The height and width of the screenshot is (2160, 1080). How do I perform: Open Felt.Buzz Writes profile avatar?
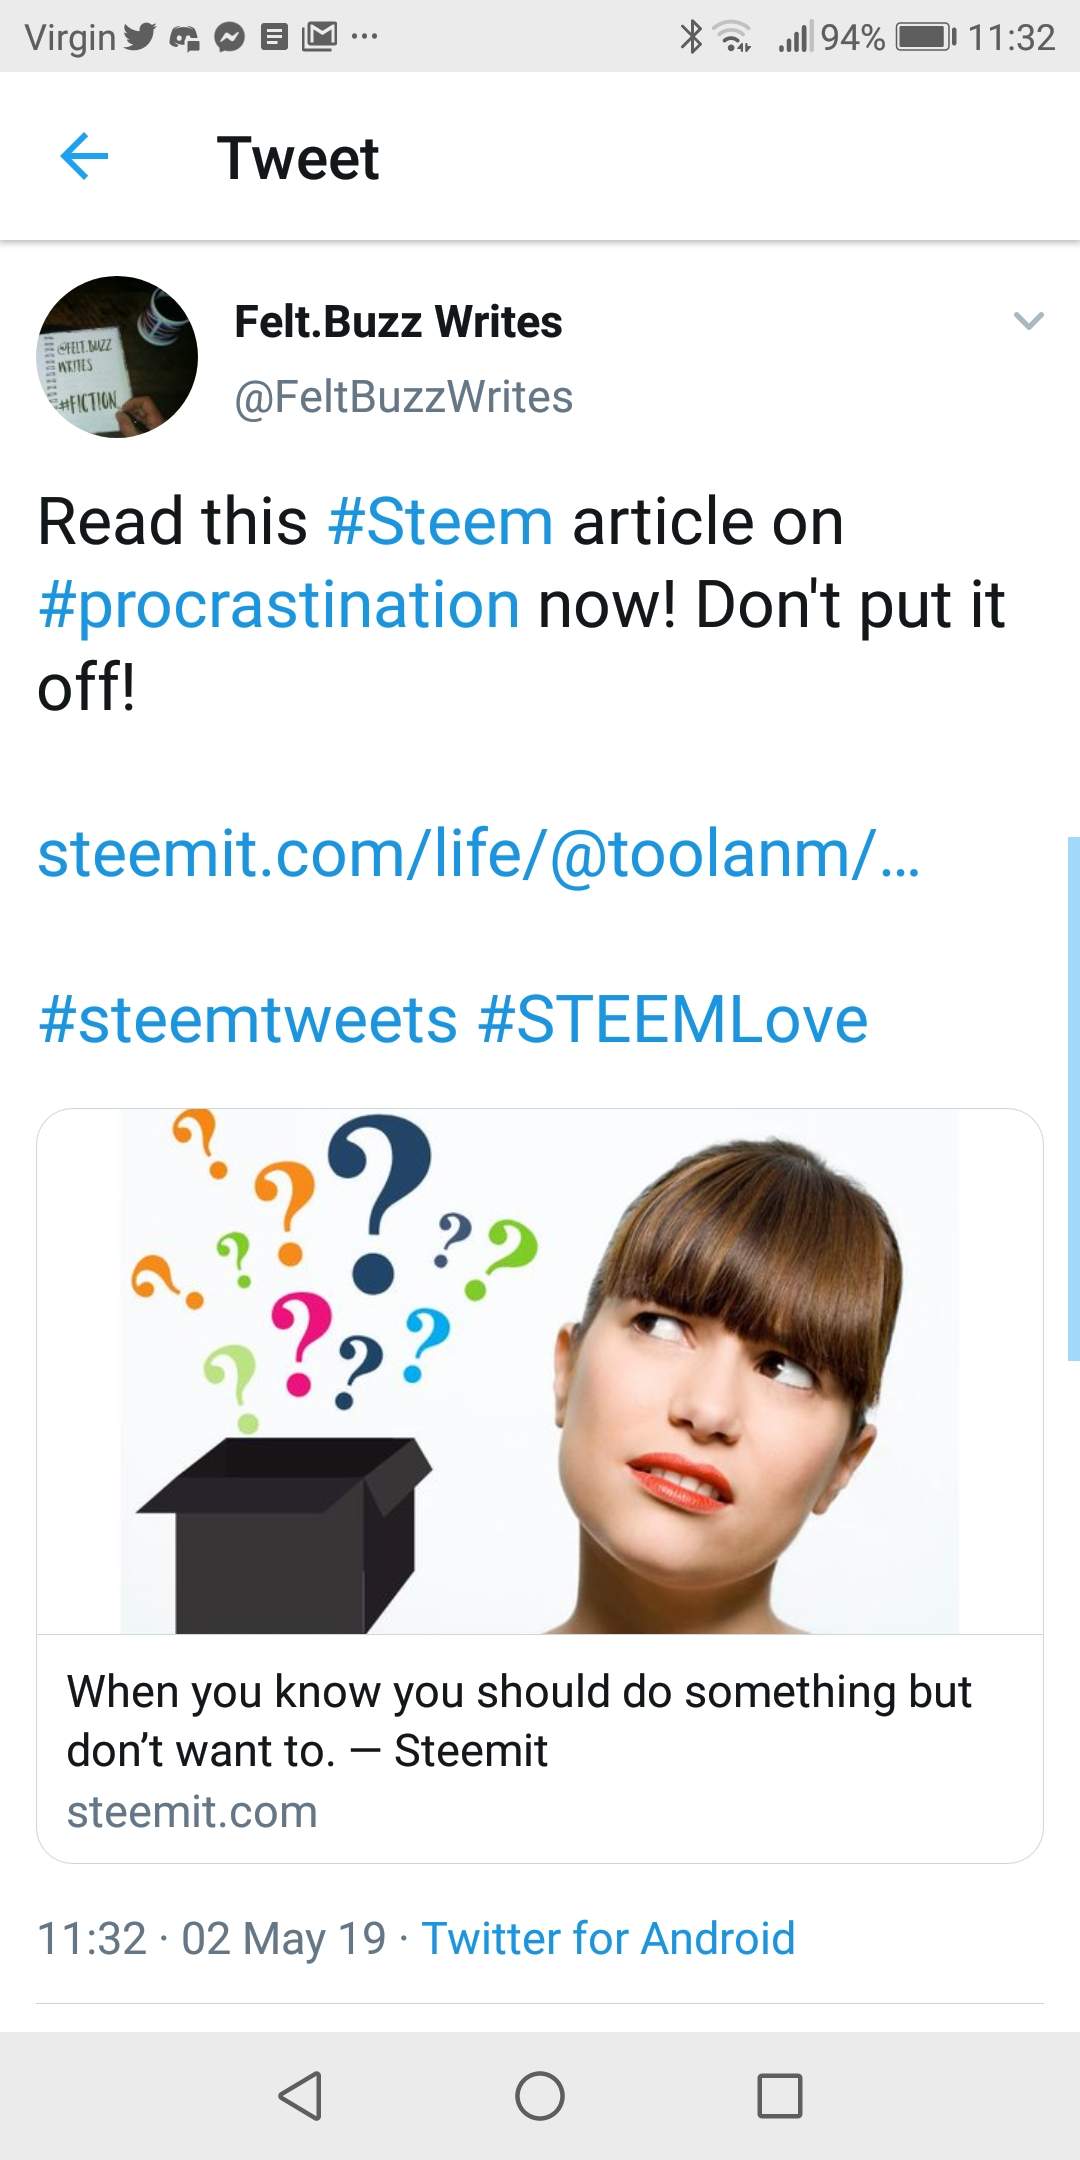(117, 357)
